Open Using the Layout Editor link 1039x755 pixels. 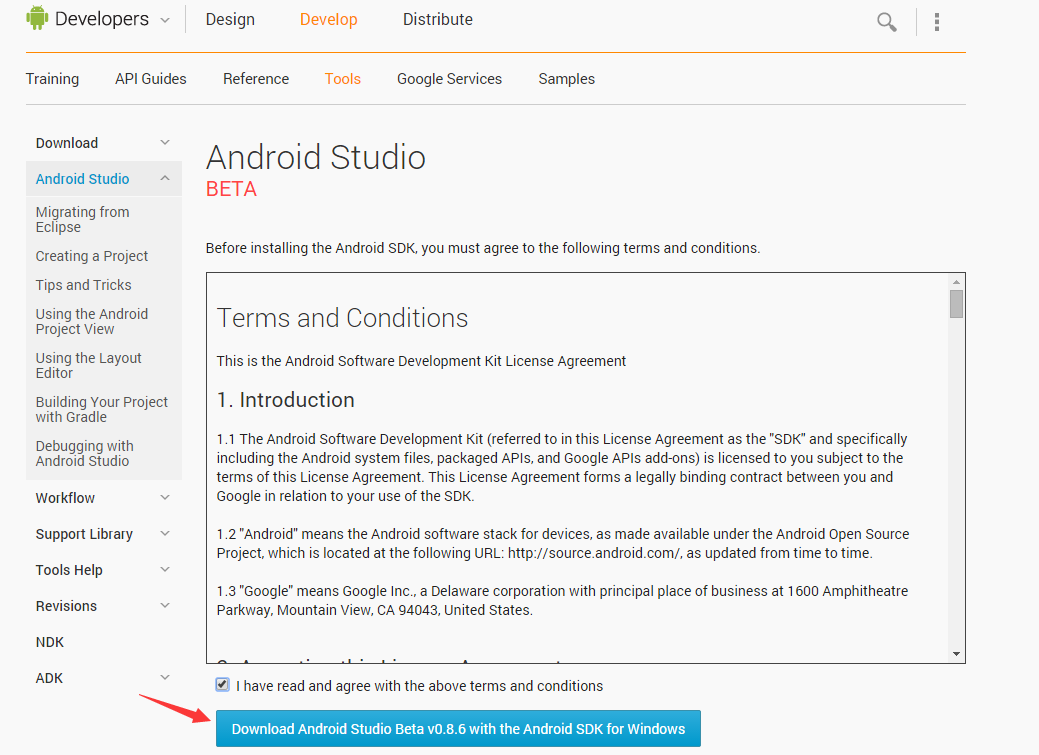point(88,365)
